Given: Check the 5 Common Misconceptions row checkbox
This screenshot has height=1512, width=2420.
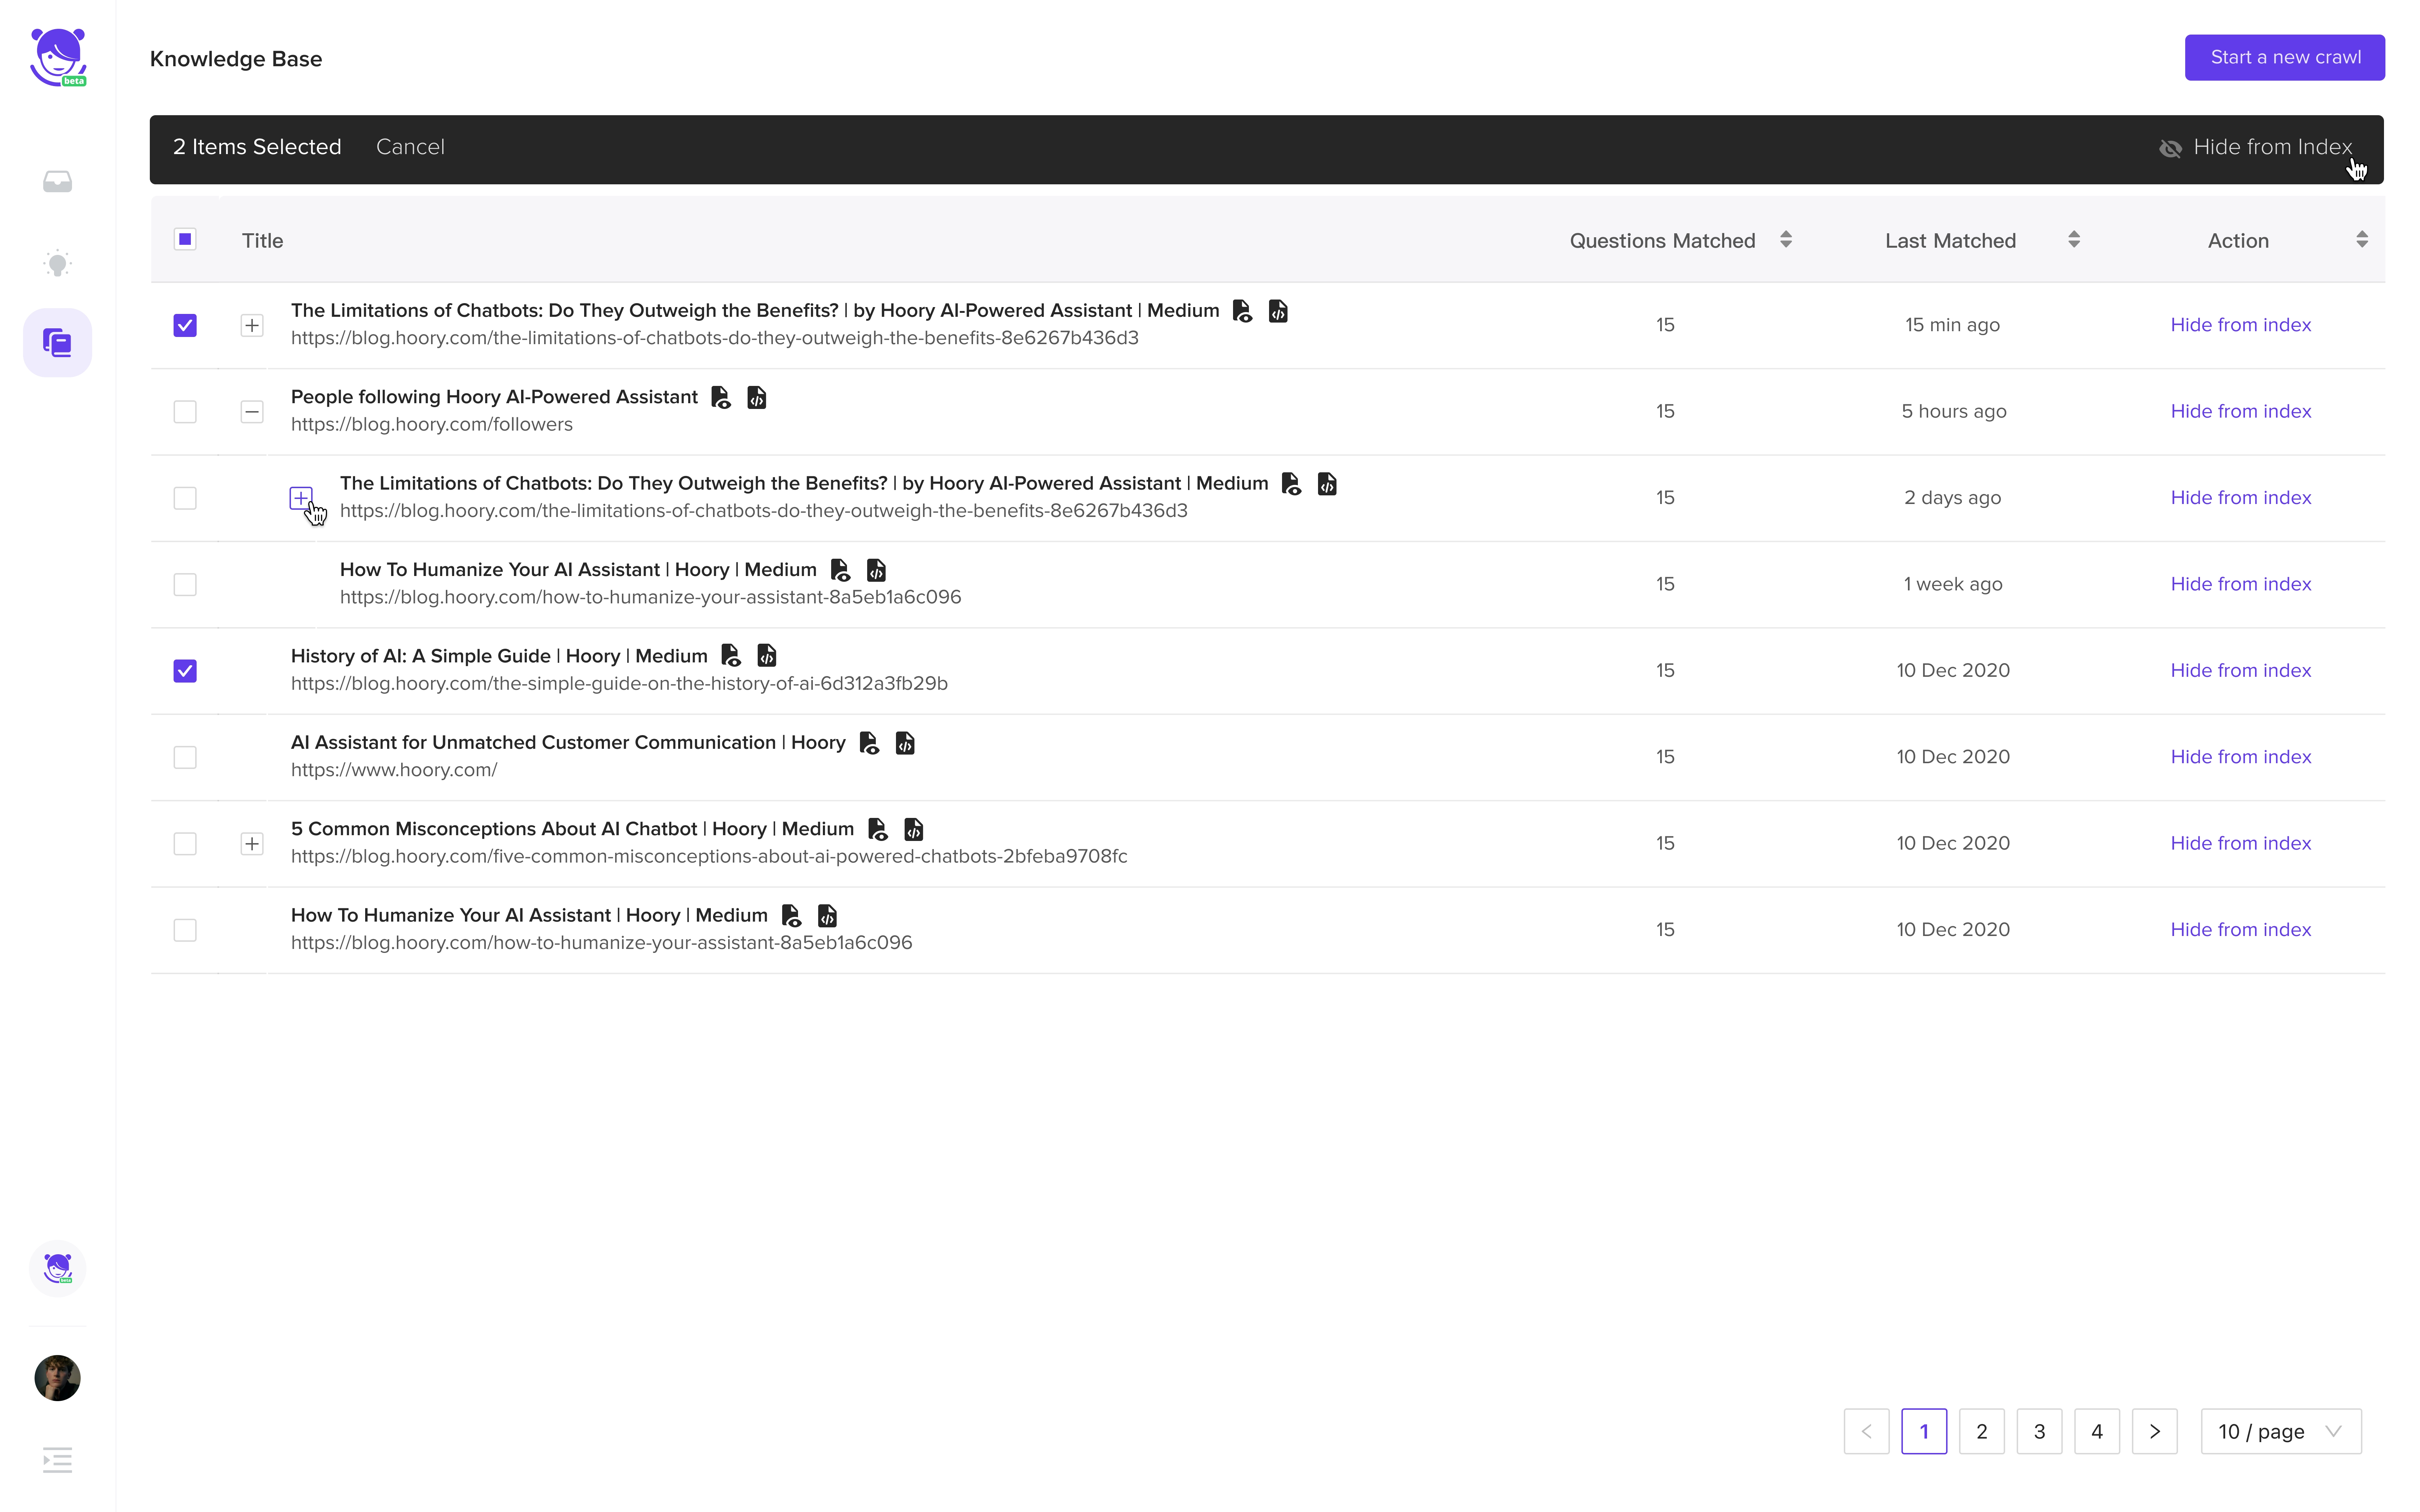Looking at the screenshot, I should click(185, 844).
